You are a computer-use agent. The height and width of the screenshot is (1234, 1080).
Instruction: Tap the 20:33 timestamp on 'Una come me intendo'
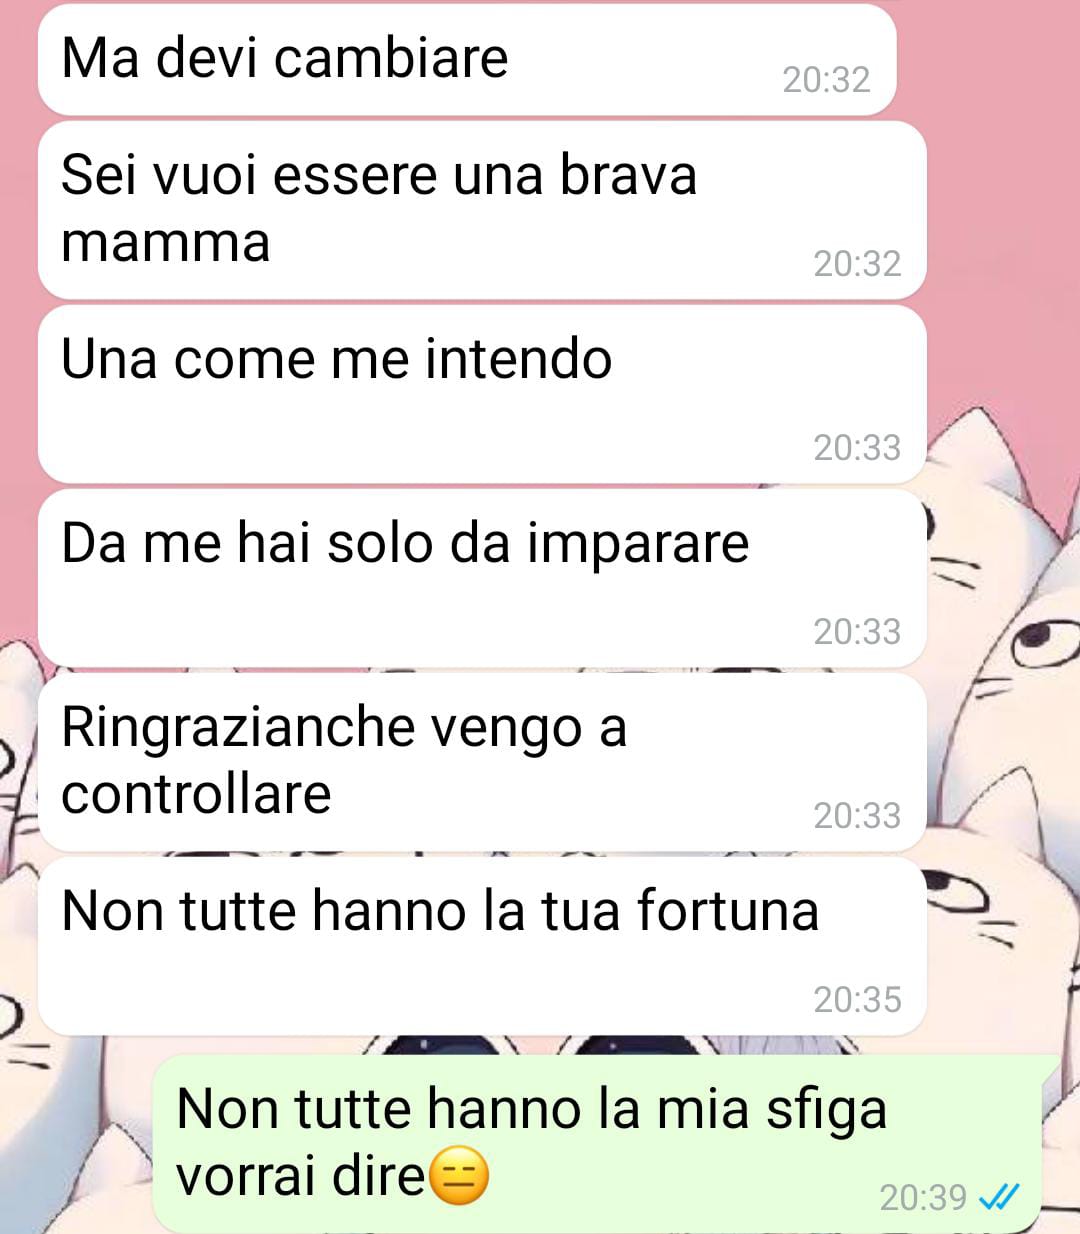pyautogui.click(x=857, y=447)
